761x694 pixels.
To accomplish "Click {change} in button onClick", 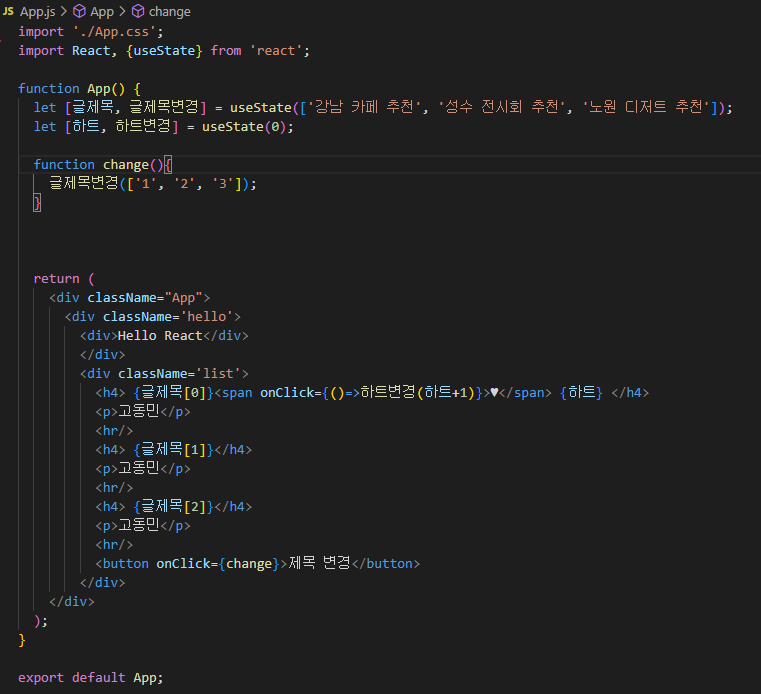I will [x=248, y=564].
